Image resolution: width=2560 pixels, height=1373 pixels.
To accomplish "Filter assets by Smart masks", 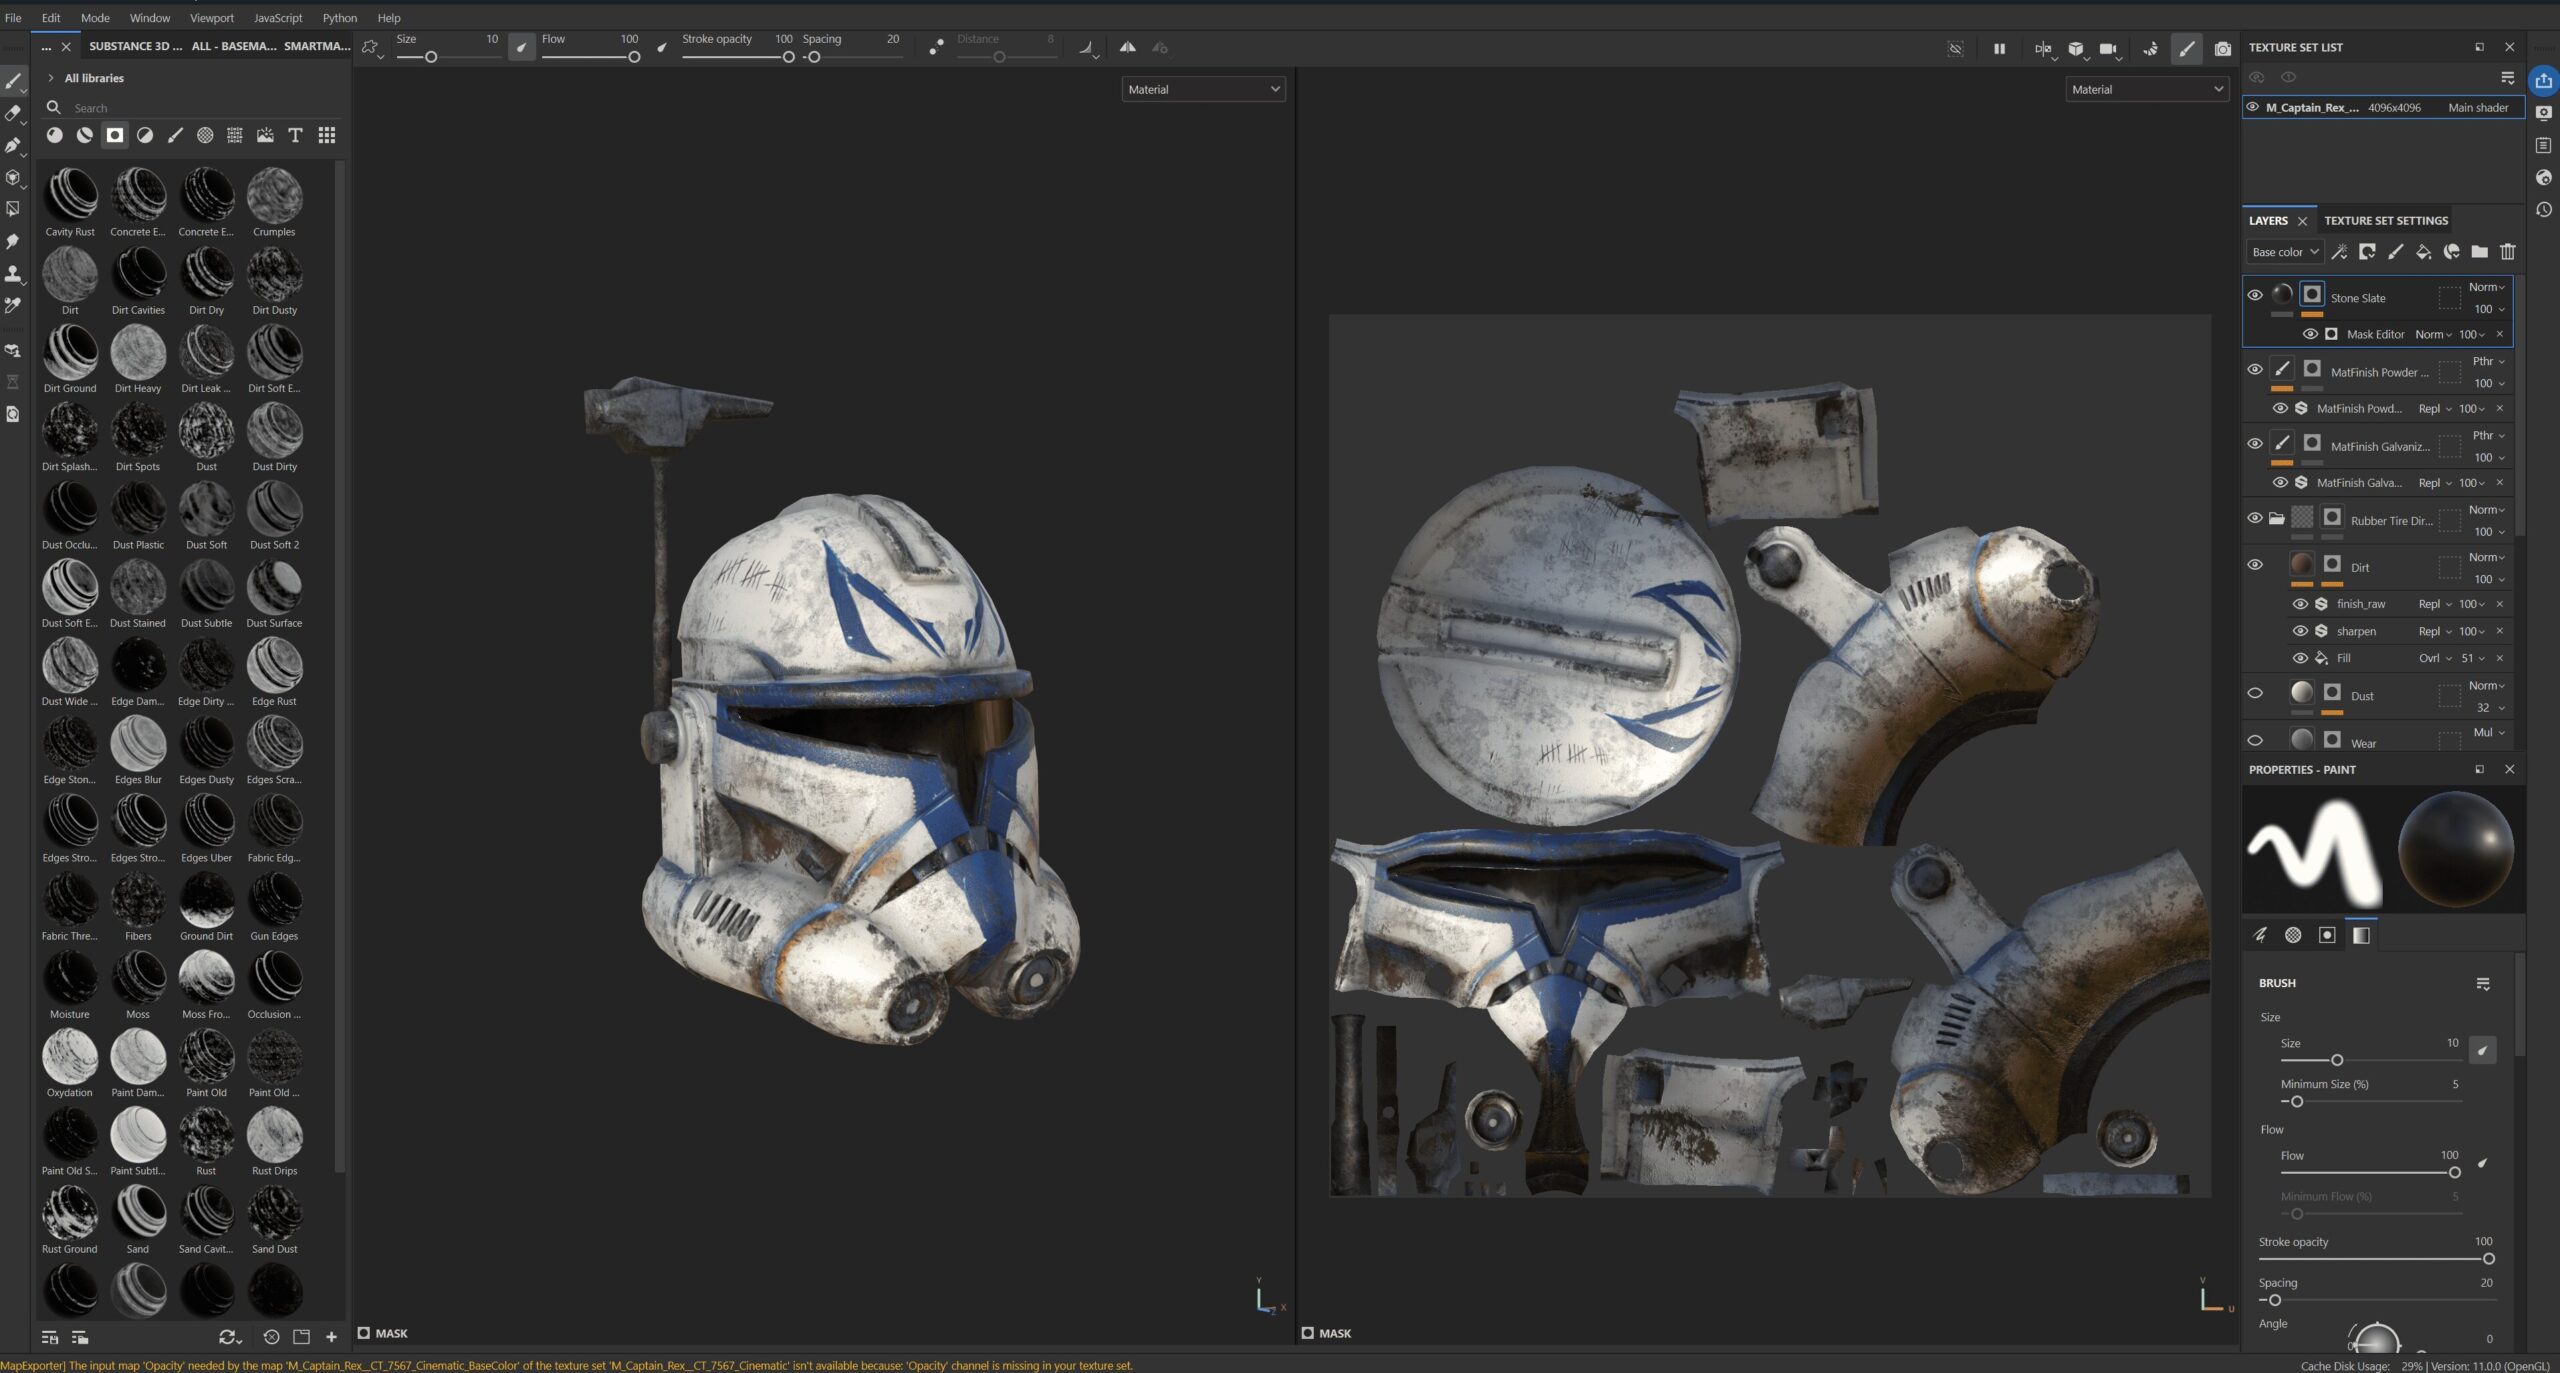I will (115, 135).
